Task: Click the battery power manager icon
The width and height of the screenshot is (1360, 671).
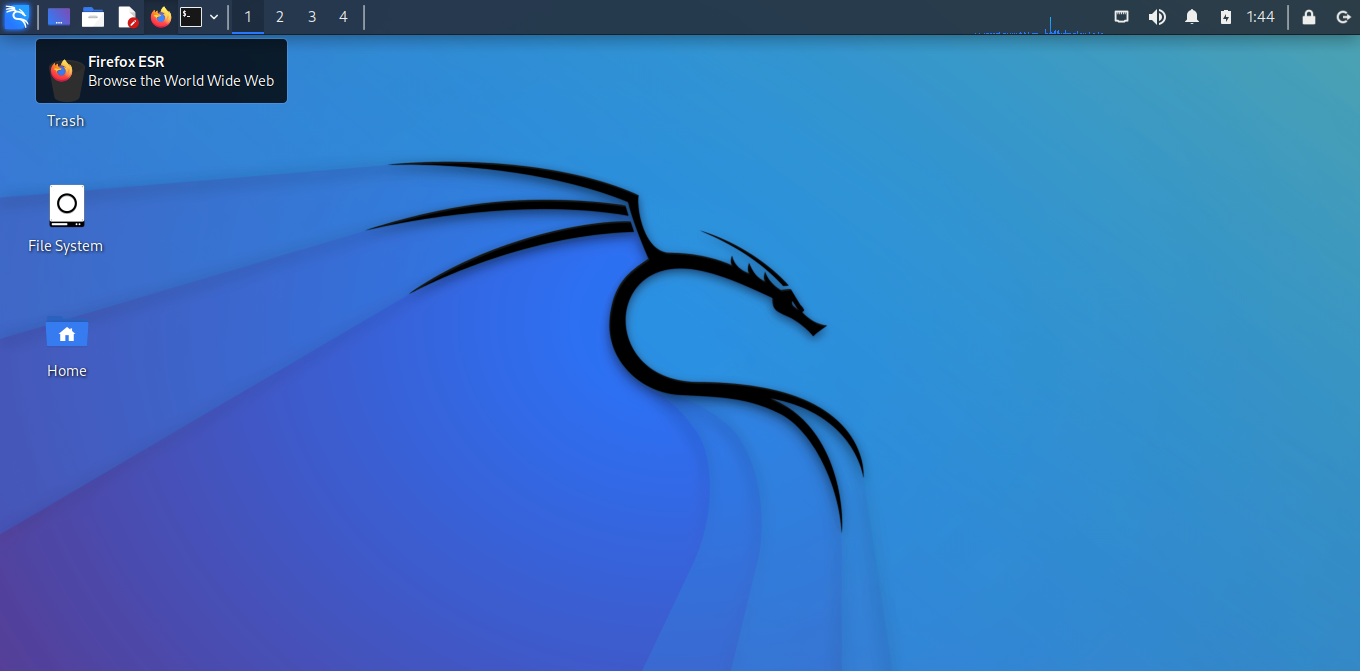Action: 1225,16
